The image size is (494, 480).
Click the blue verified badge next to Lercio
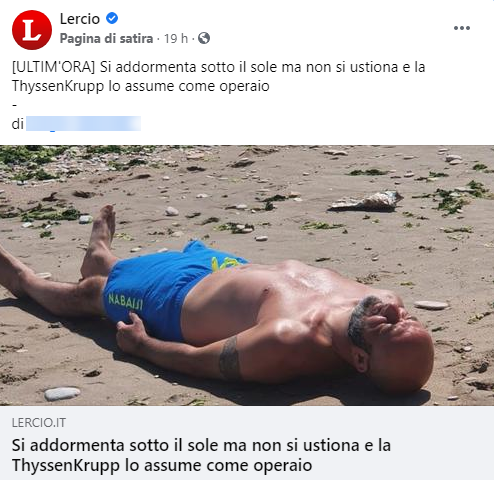[x=112, y=18]
